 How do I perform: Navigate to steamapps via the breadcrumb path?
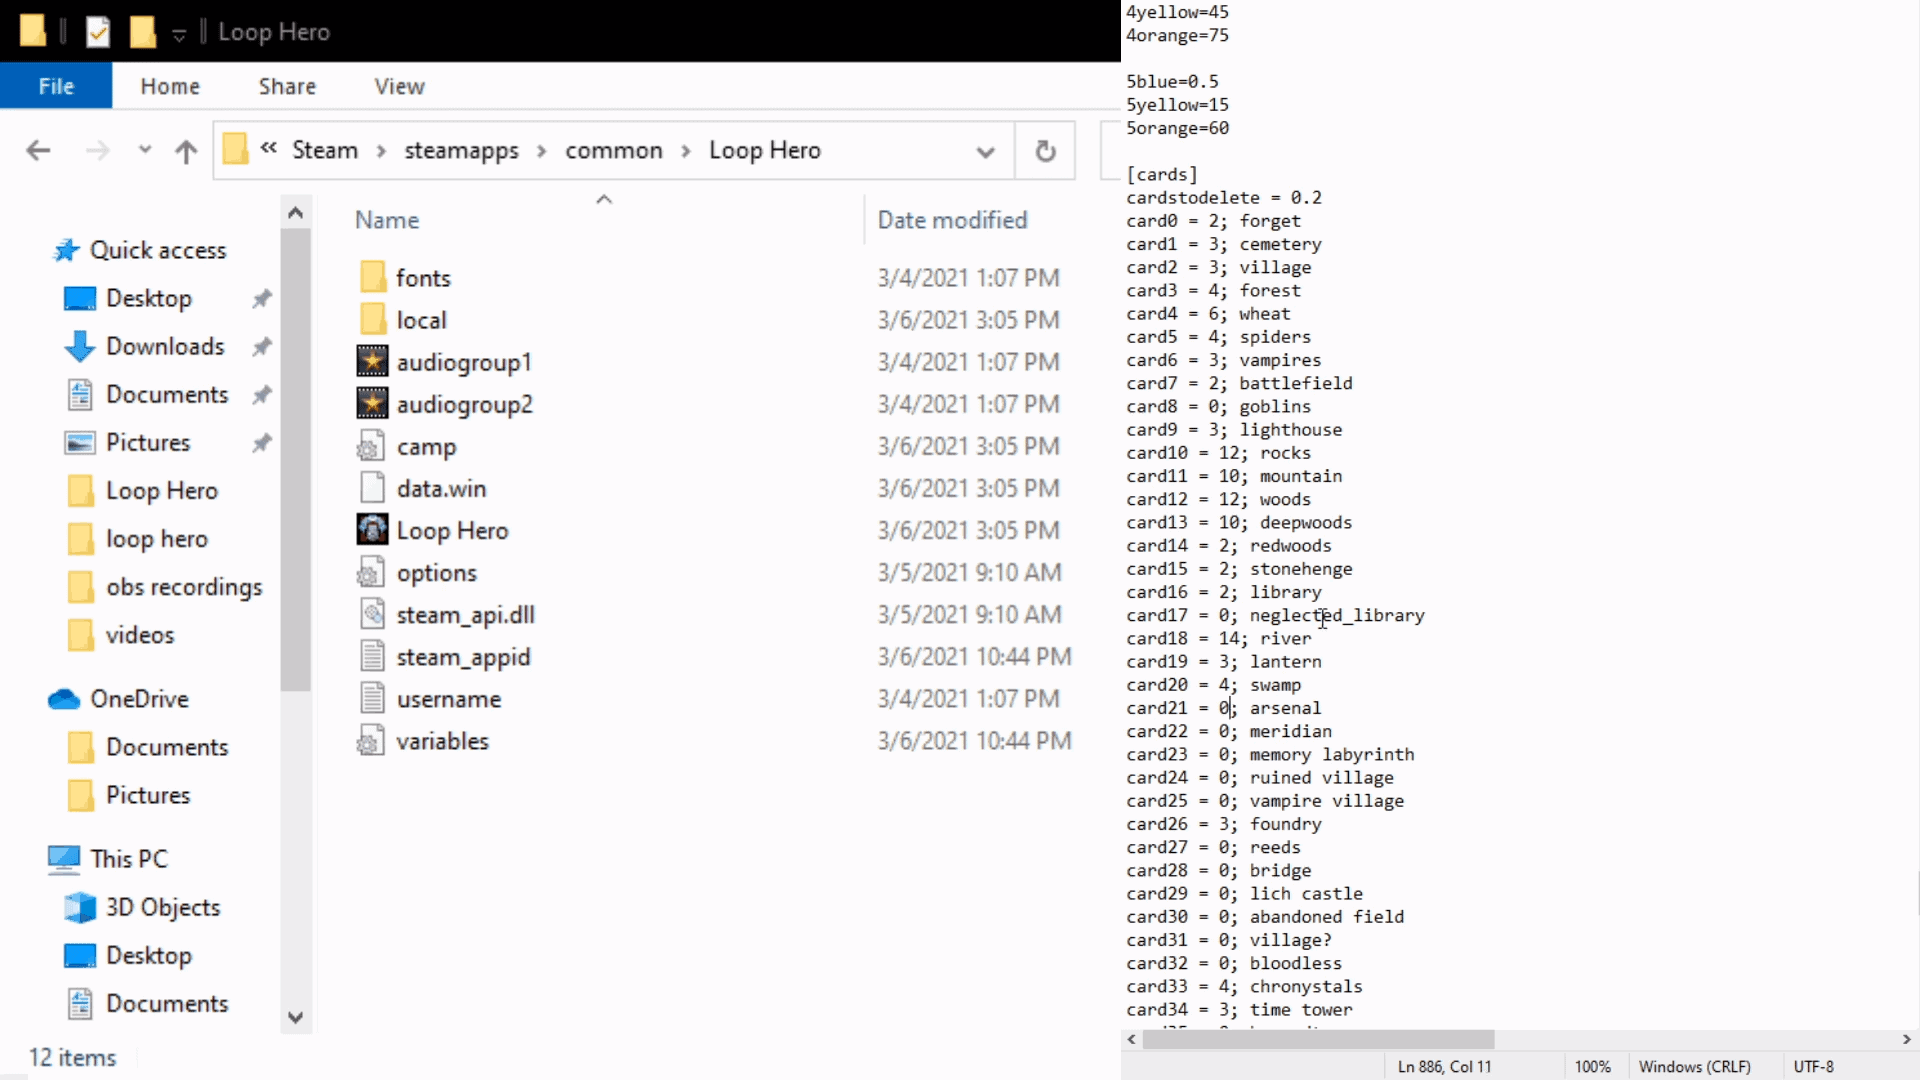click(x=461, y=150)
